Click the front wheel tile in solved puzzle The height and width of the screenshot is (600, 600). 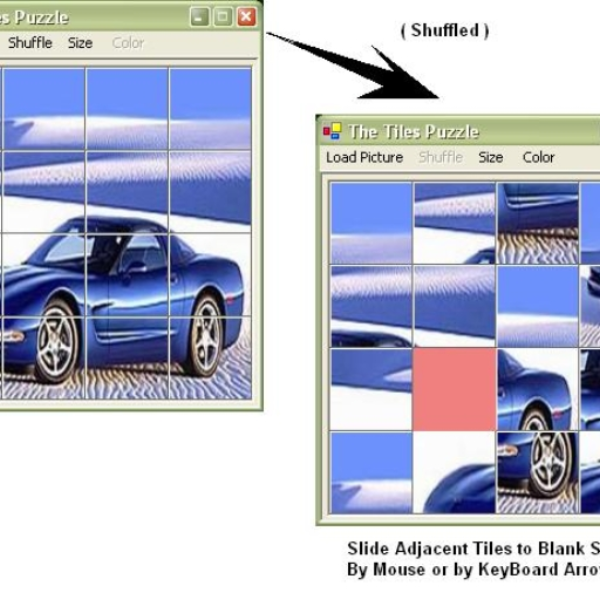pos(44,358)
